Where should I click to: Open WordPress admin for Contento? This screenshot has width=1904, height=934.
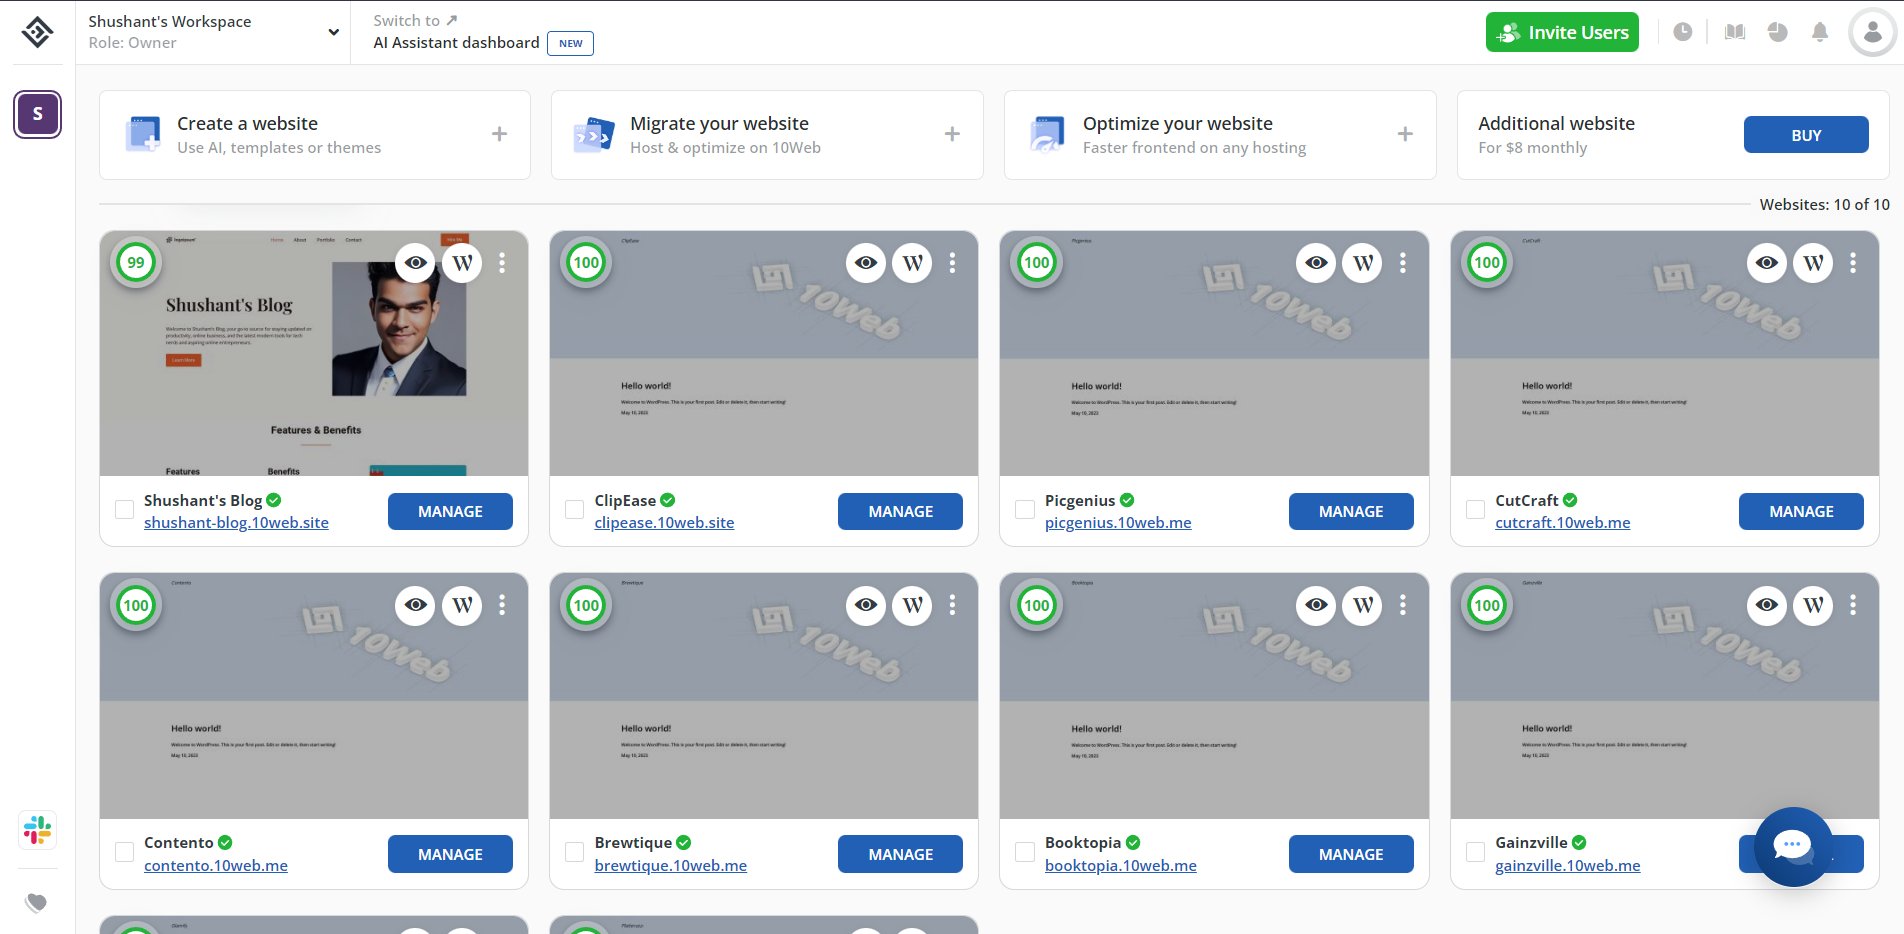[462, 605]
